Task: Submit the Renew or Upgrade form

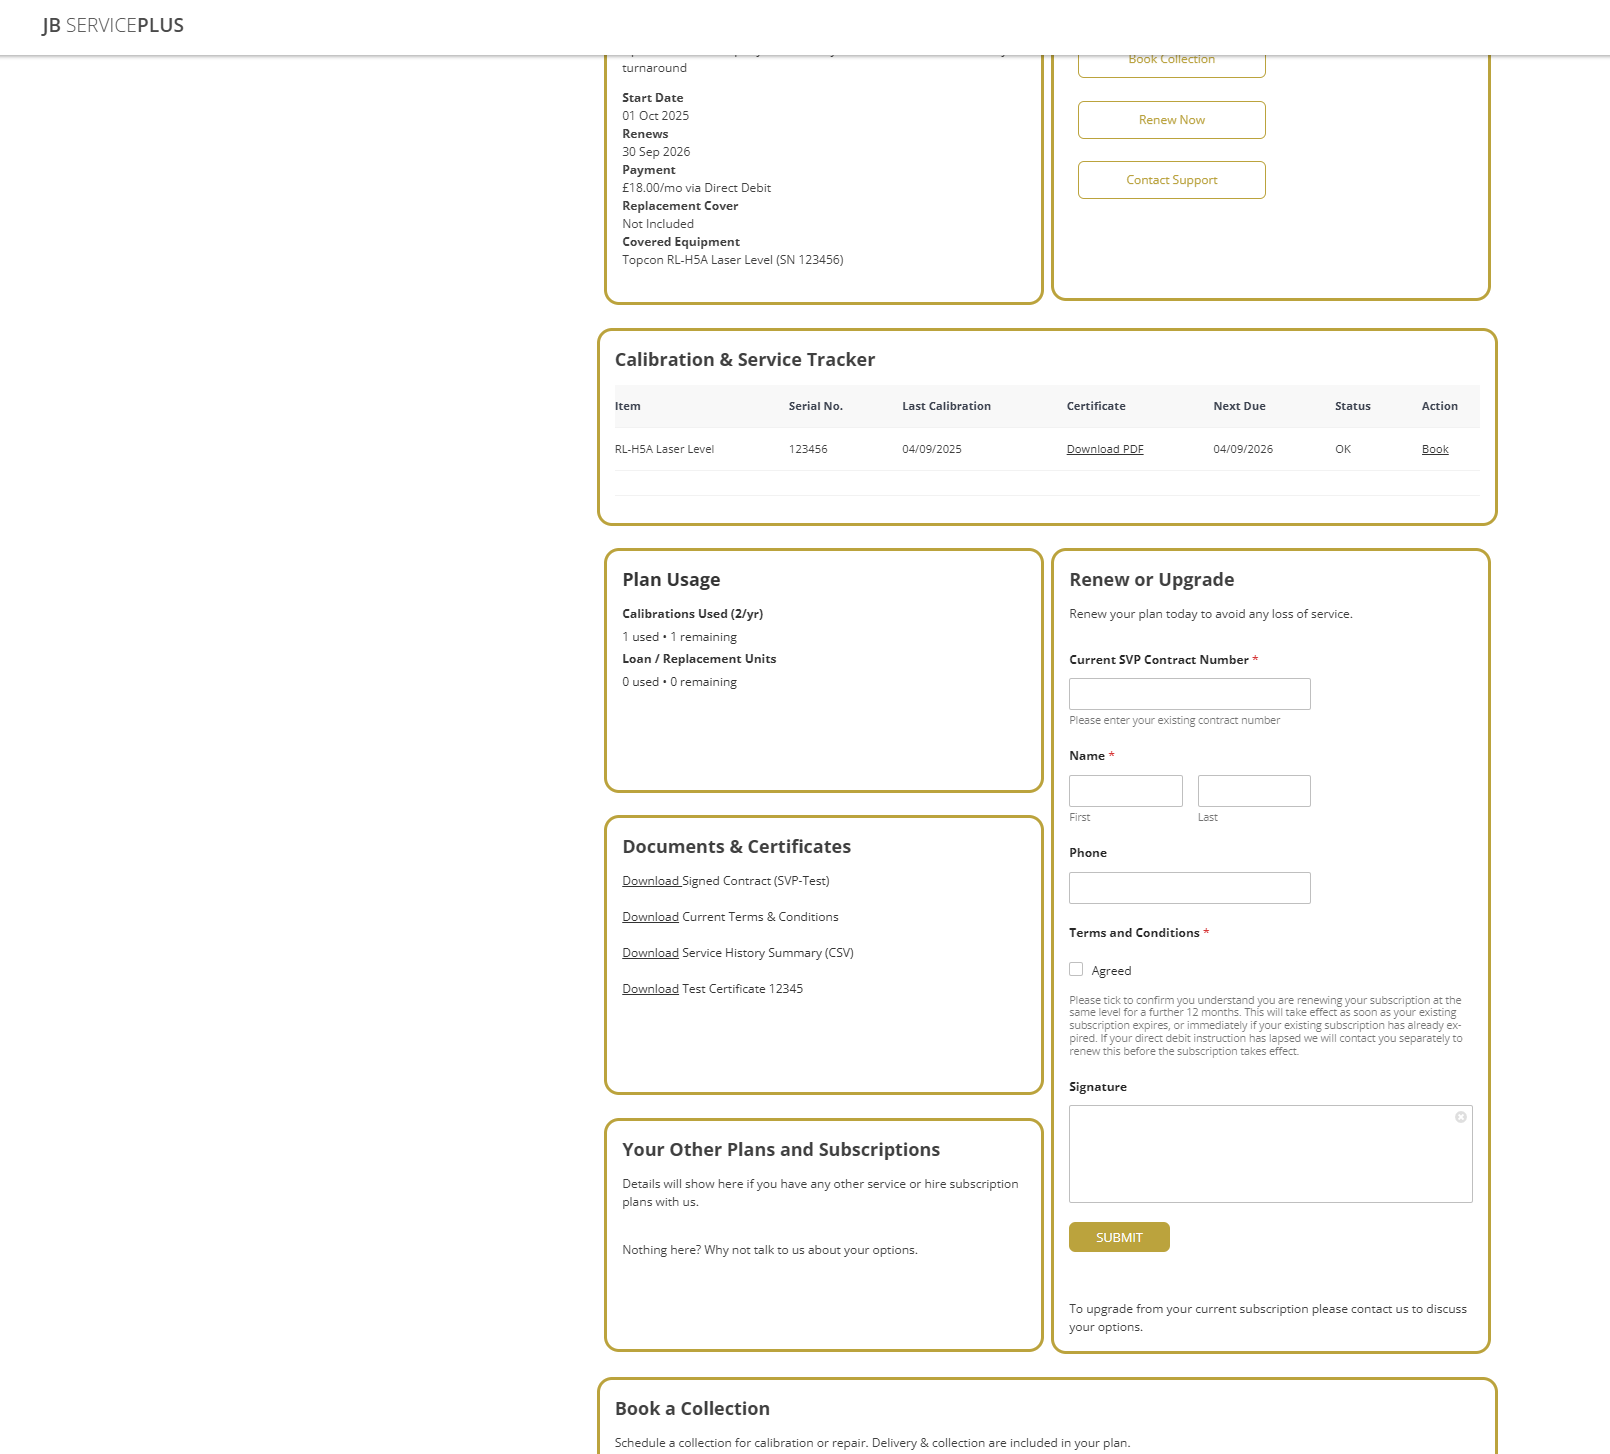Action: click(1118, 1237)
